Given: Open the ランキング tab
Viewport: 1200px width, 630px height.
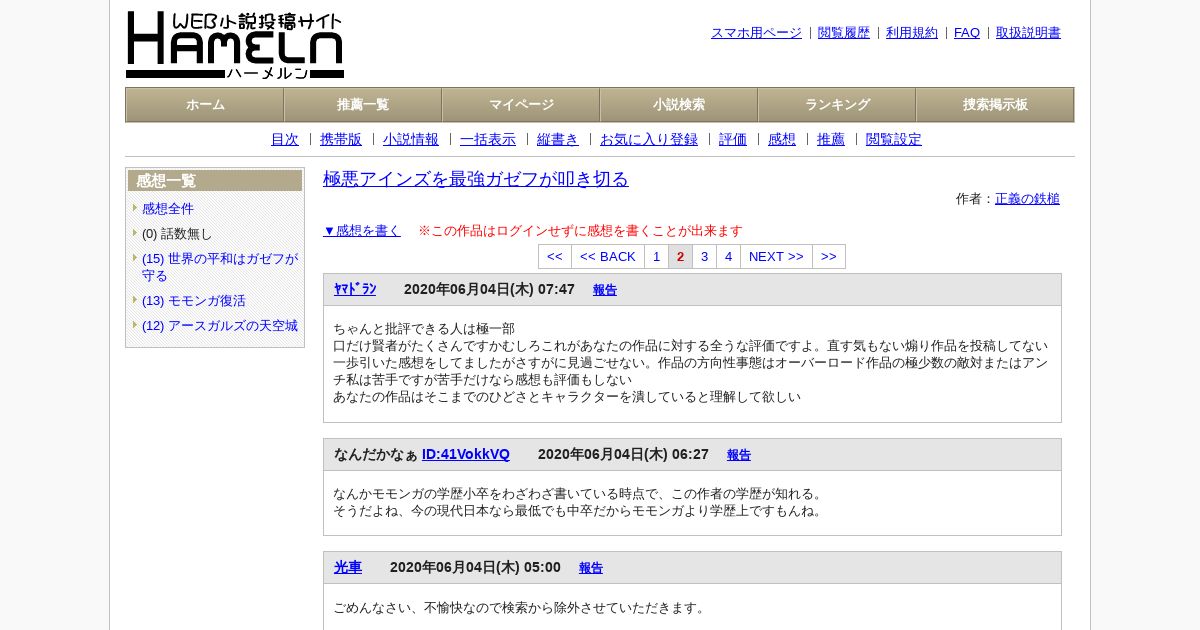Looking at the screenshot, I should tap(837, 105).
